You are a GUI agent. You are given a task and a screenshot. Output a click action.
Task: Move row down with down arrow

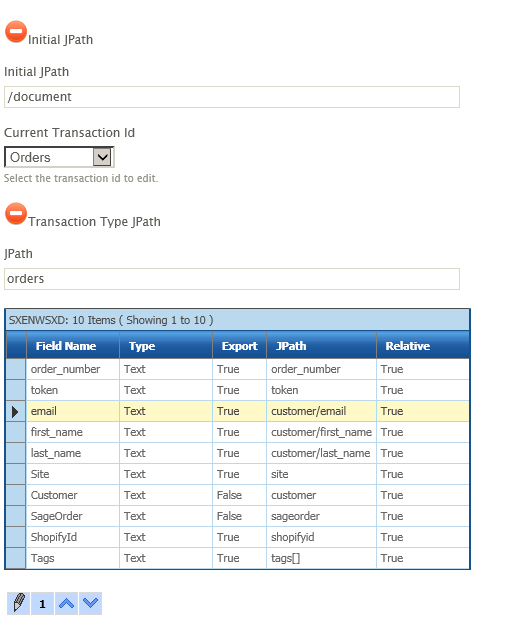(91, 603)
